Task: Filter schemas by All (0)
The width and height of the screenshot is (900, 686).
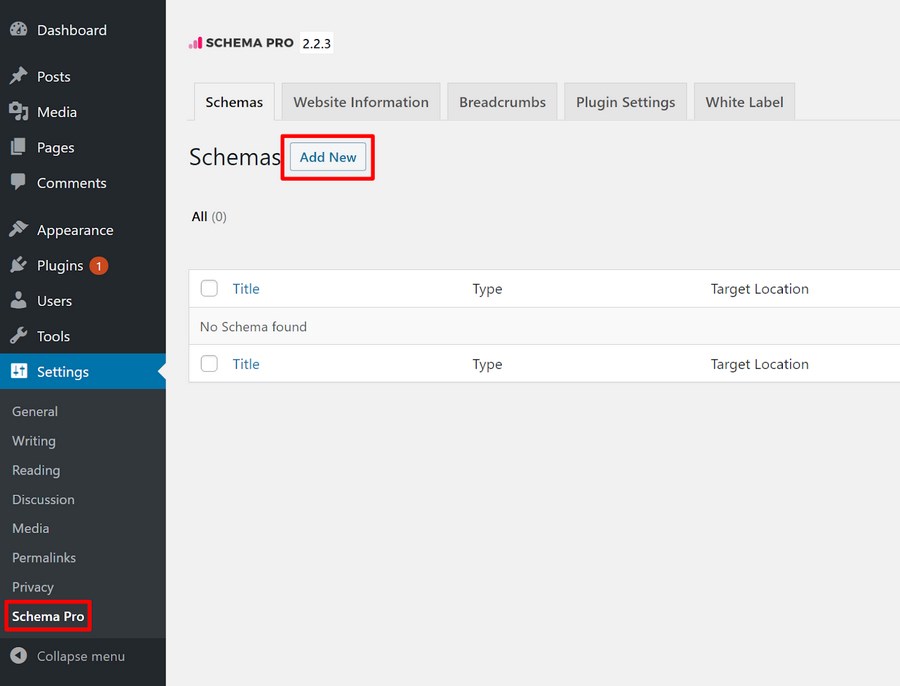Action: 209,216
